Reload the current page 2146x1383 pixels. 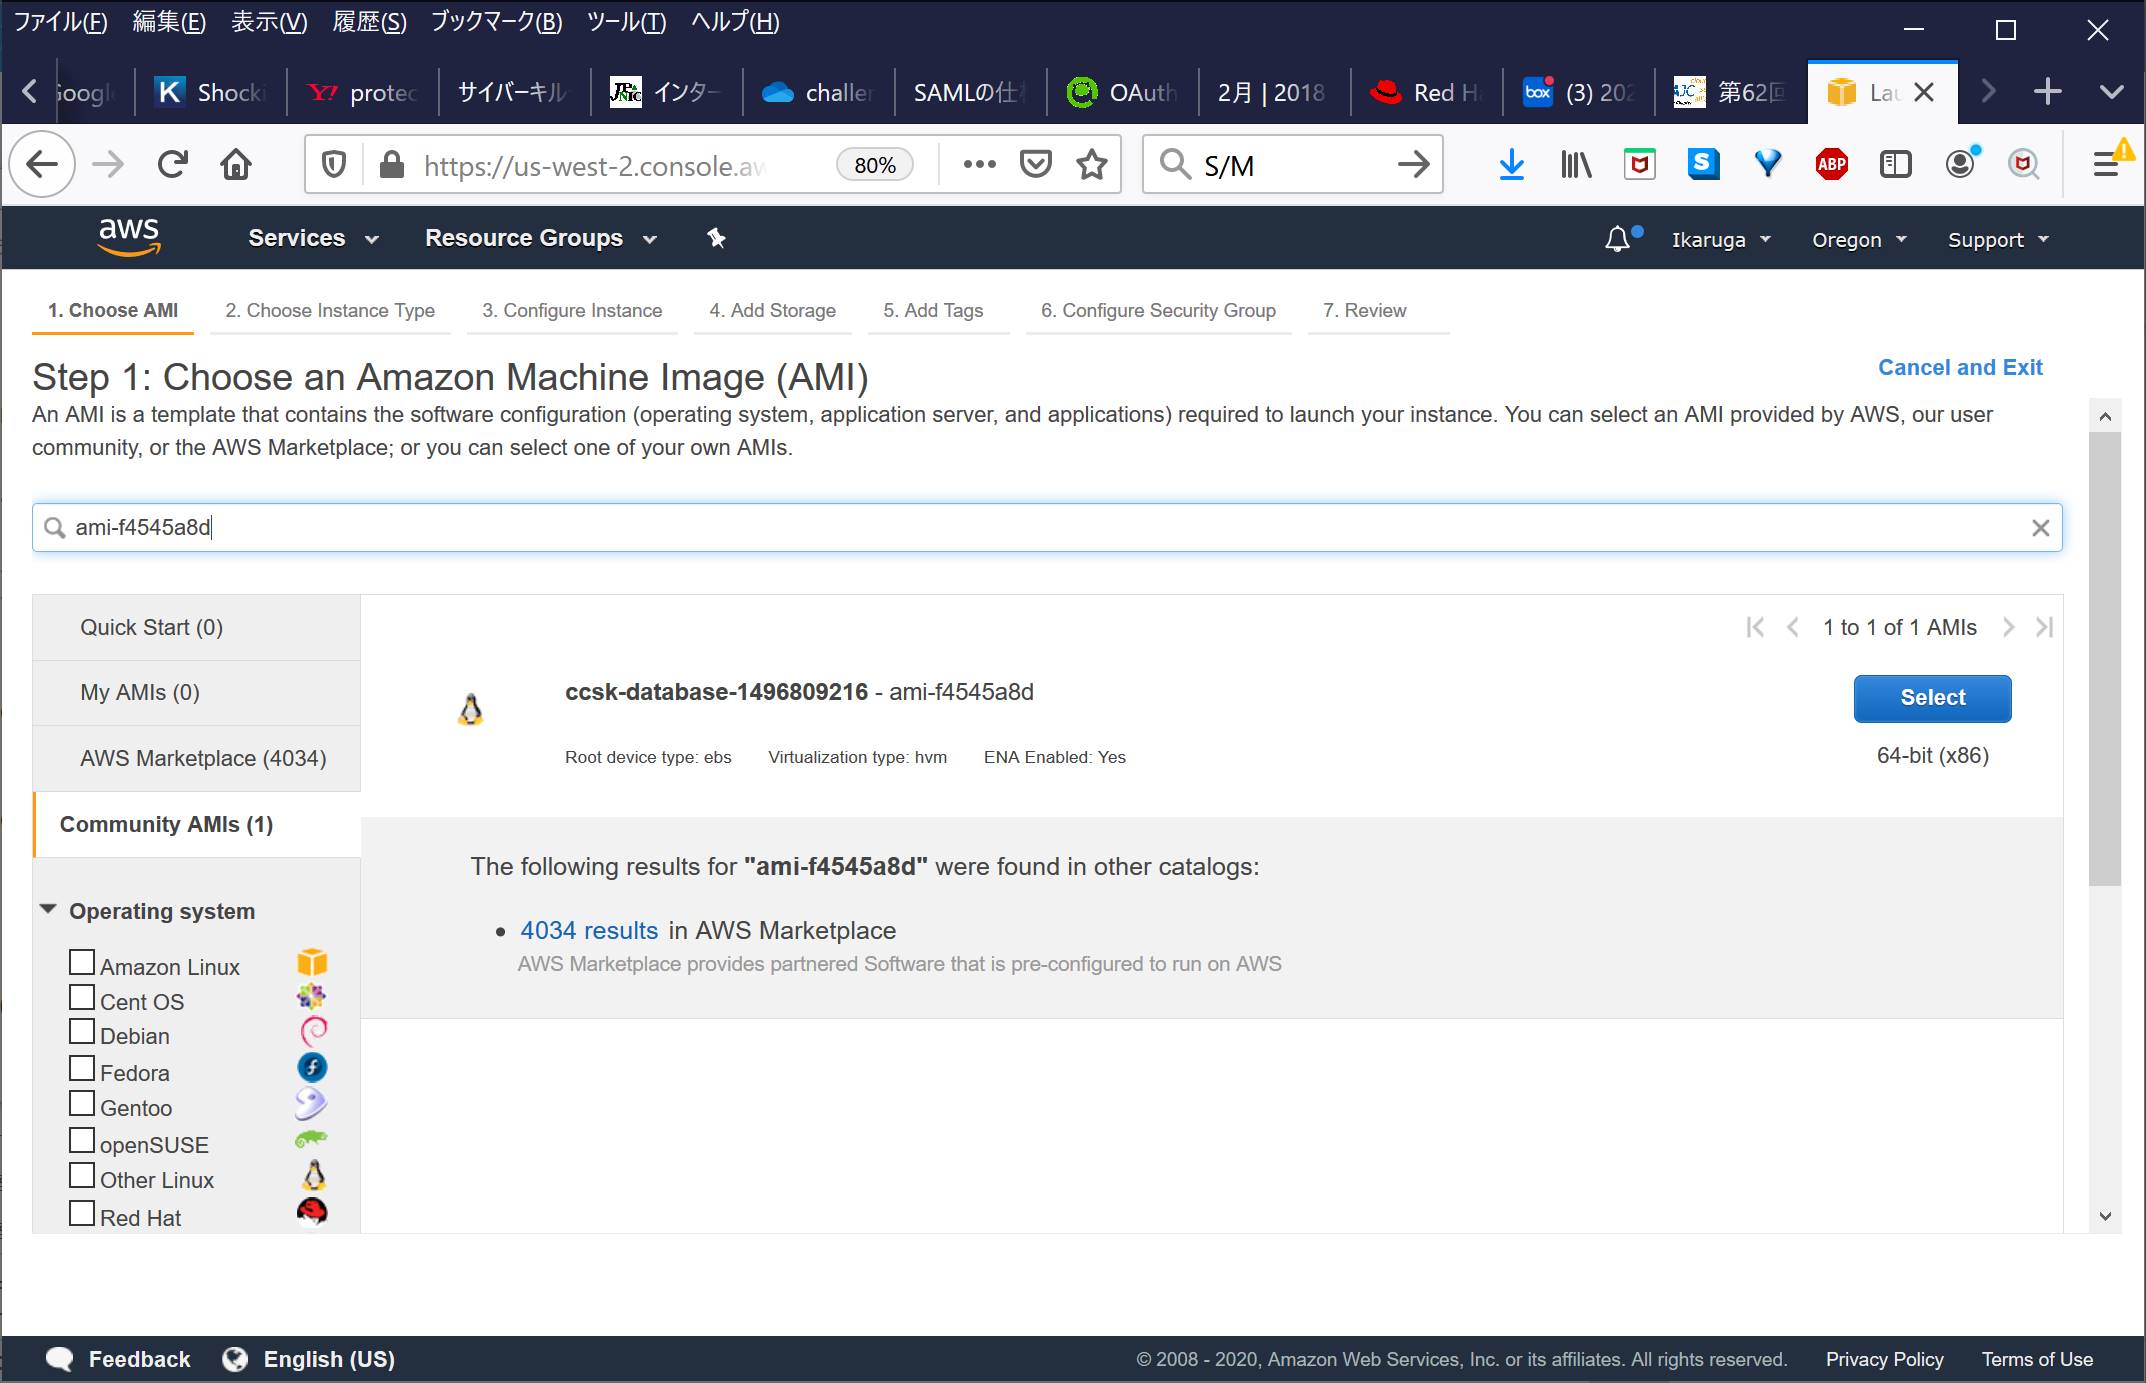pos(172,164)
